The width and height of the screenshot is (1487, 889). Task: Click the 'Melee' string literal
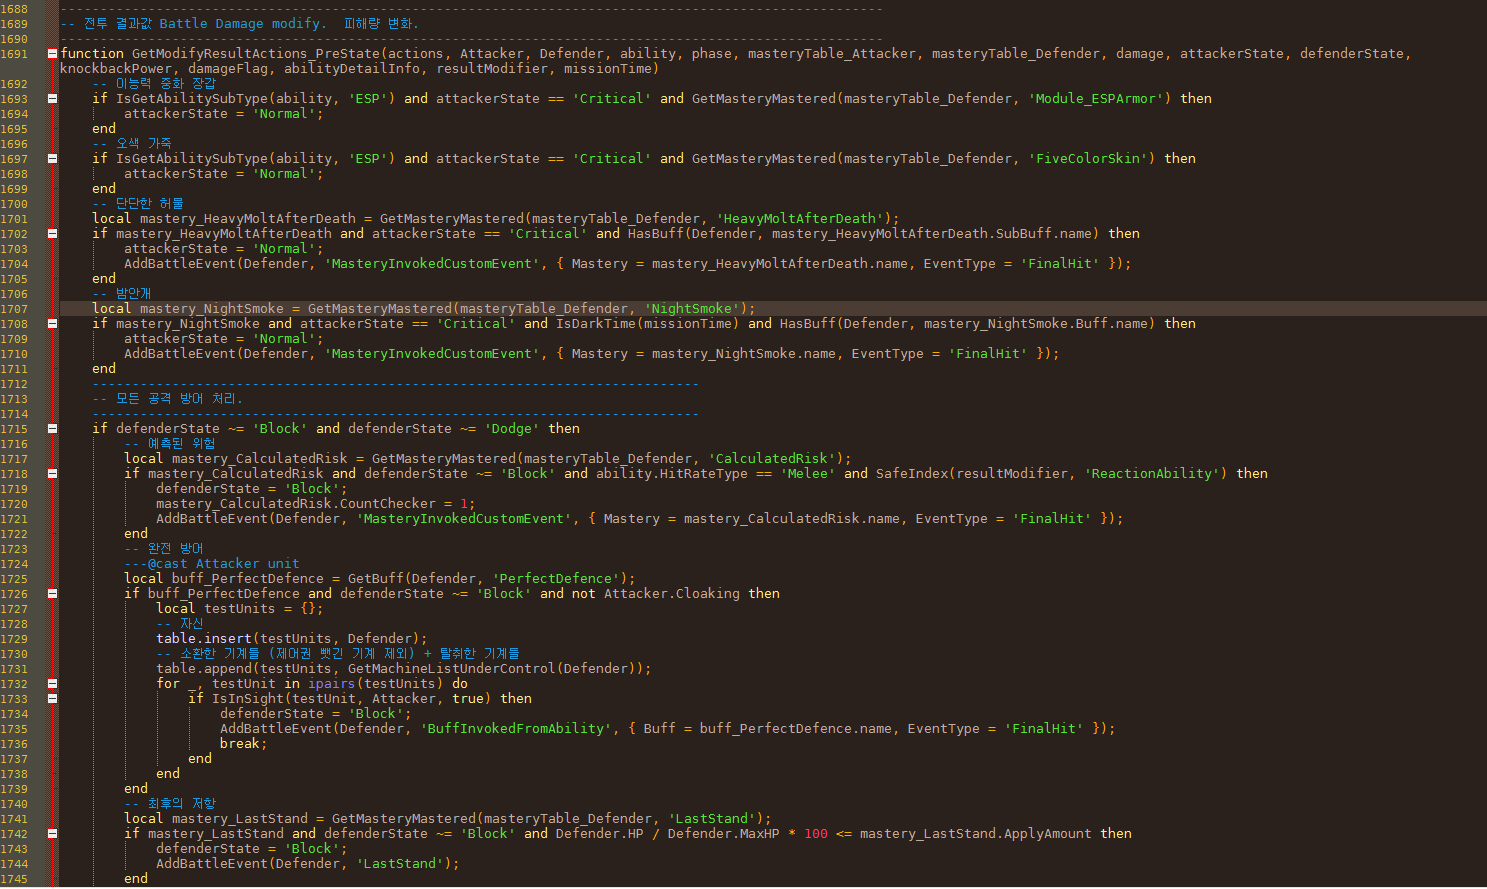click(808, 474)
